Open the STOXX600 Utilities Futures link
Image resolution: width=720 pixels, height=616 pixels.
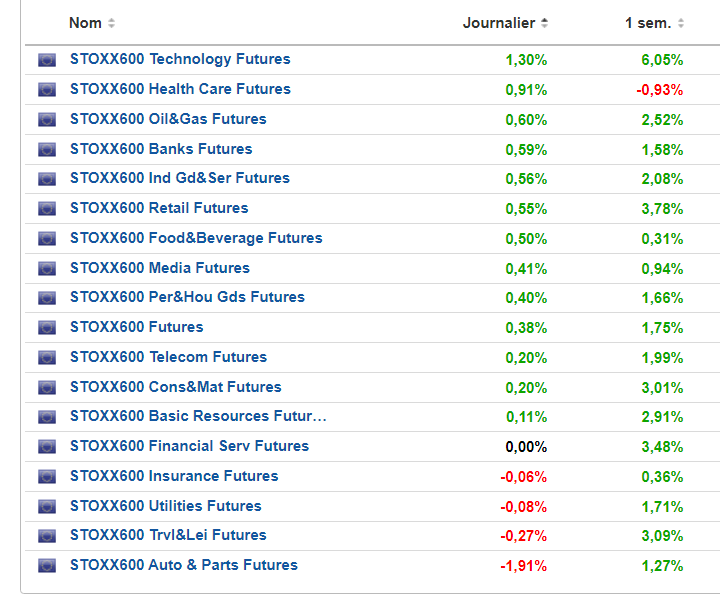coord(165,506)
